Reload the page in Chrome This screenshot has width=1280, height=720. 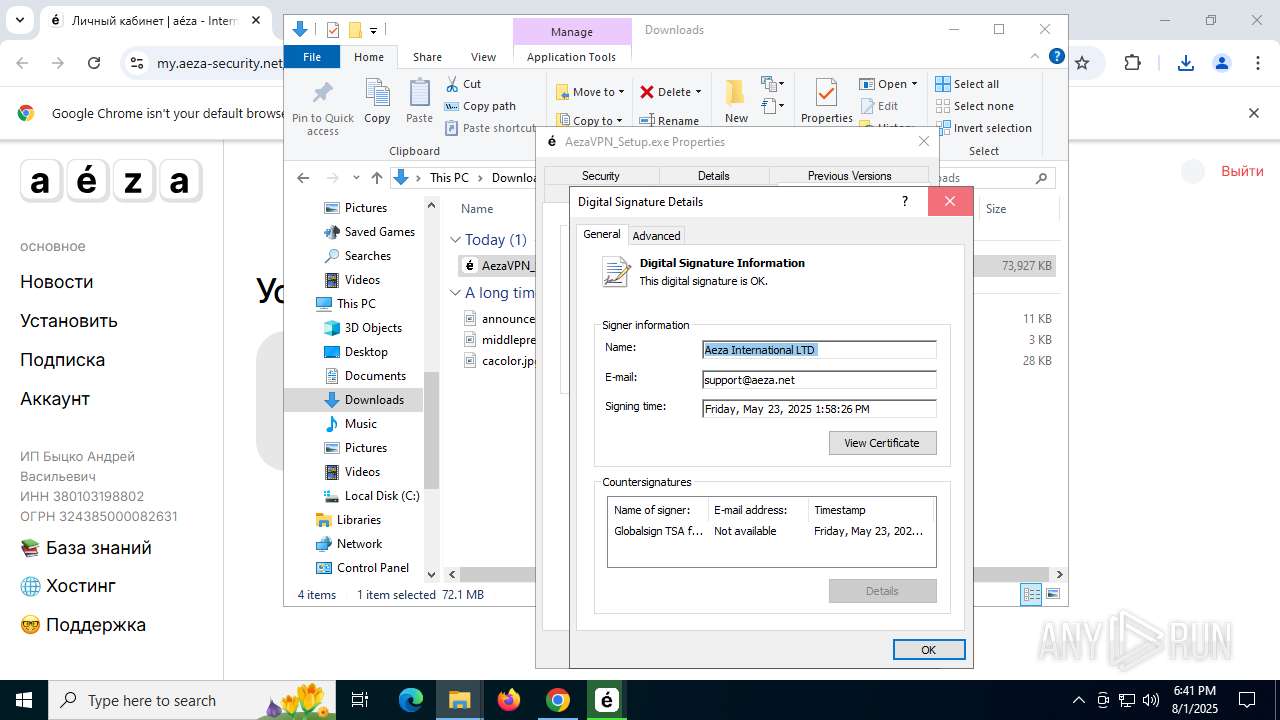[94, 63]
